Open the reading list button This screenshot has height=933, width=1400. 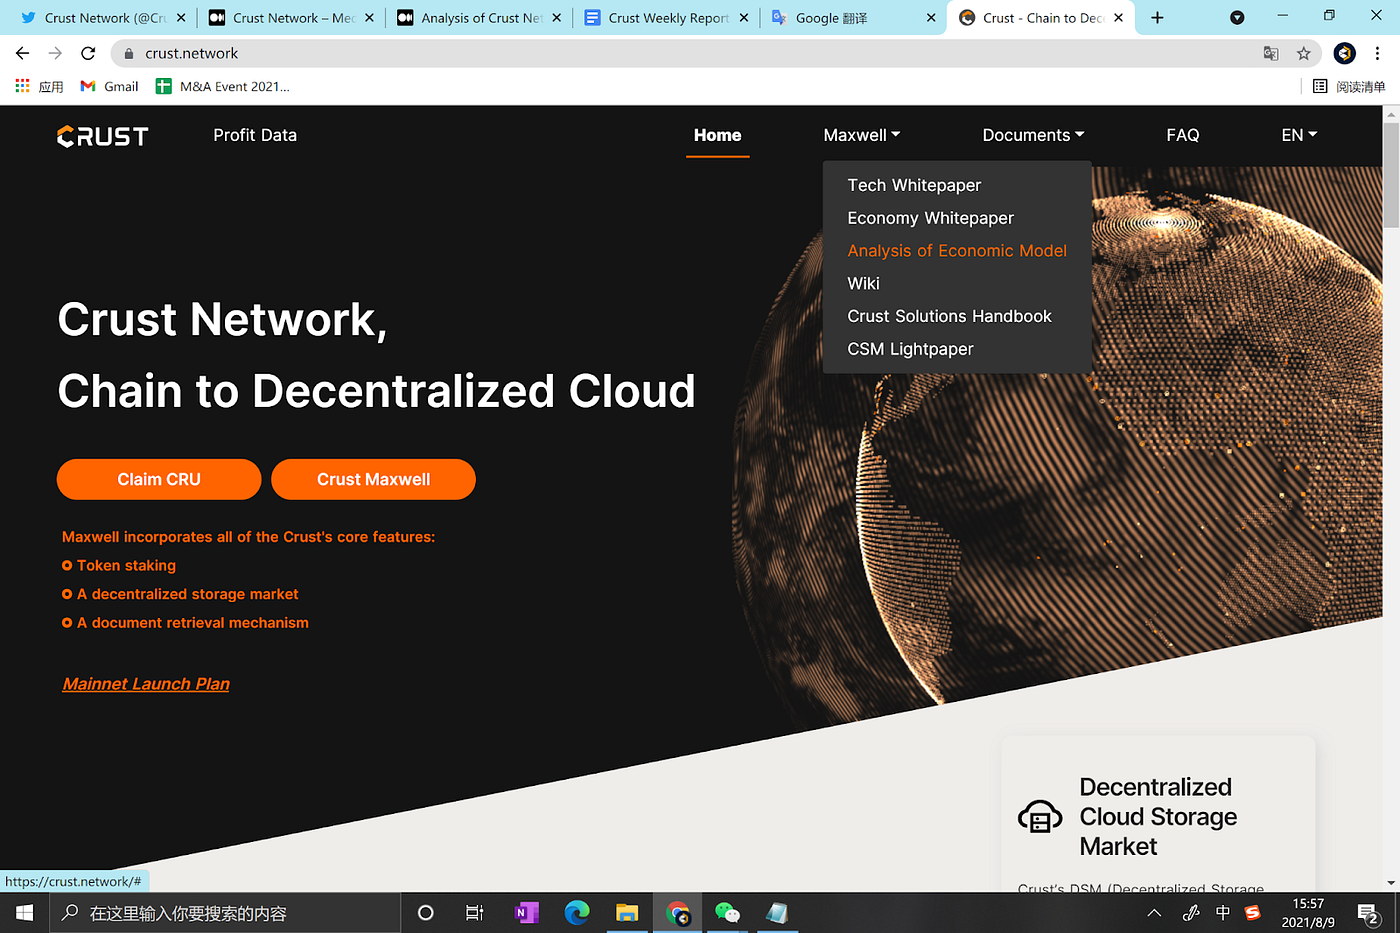[x=1349, y=87]
